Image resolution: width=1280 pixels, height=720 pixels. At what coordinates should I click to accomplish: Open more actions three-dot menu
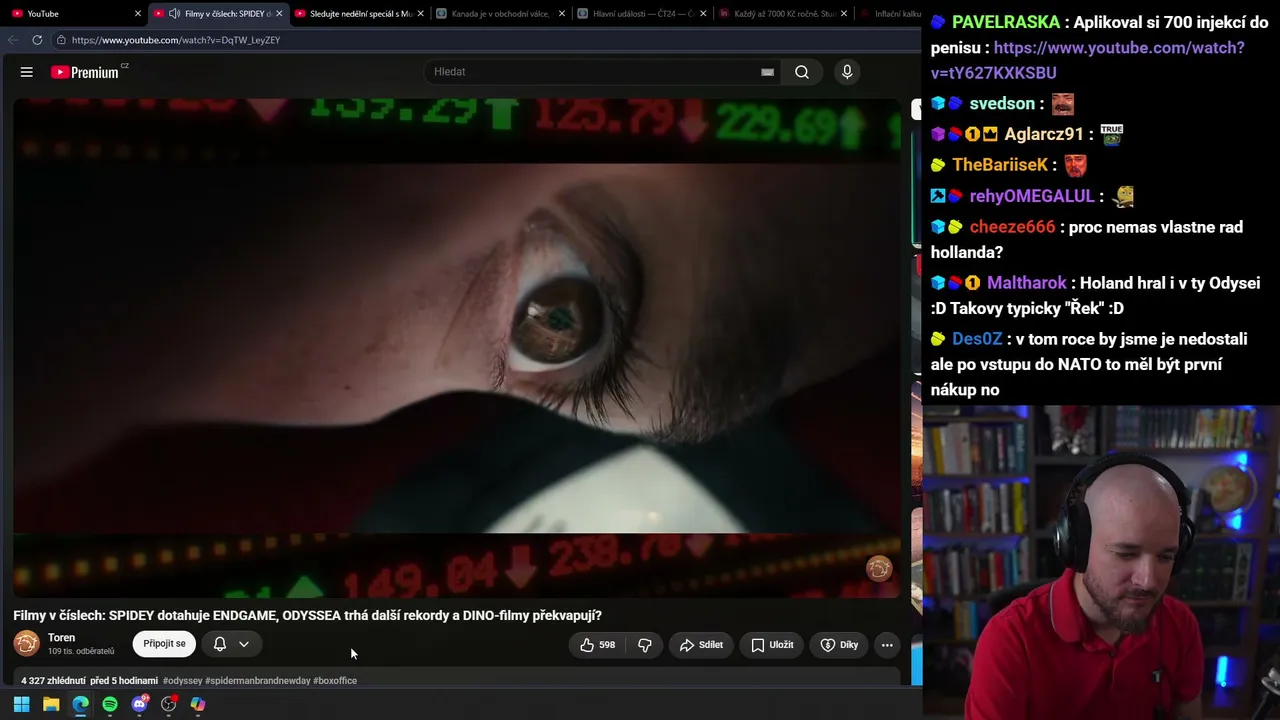tap(887, 645)
